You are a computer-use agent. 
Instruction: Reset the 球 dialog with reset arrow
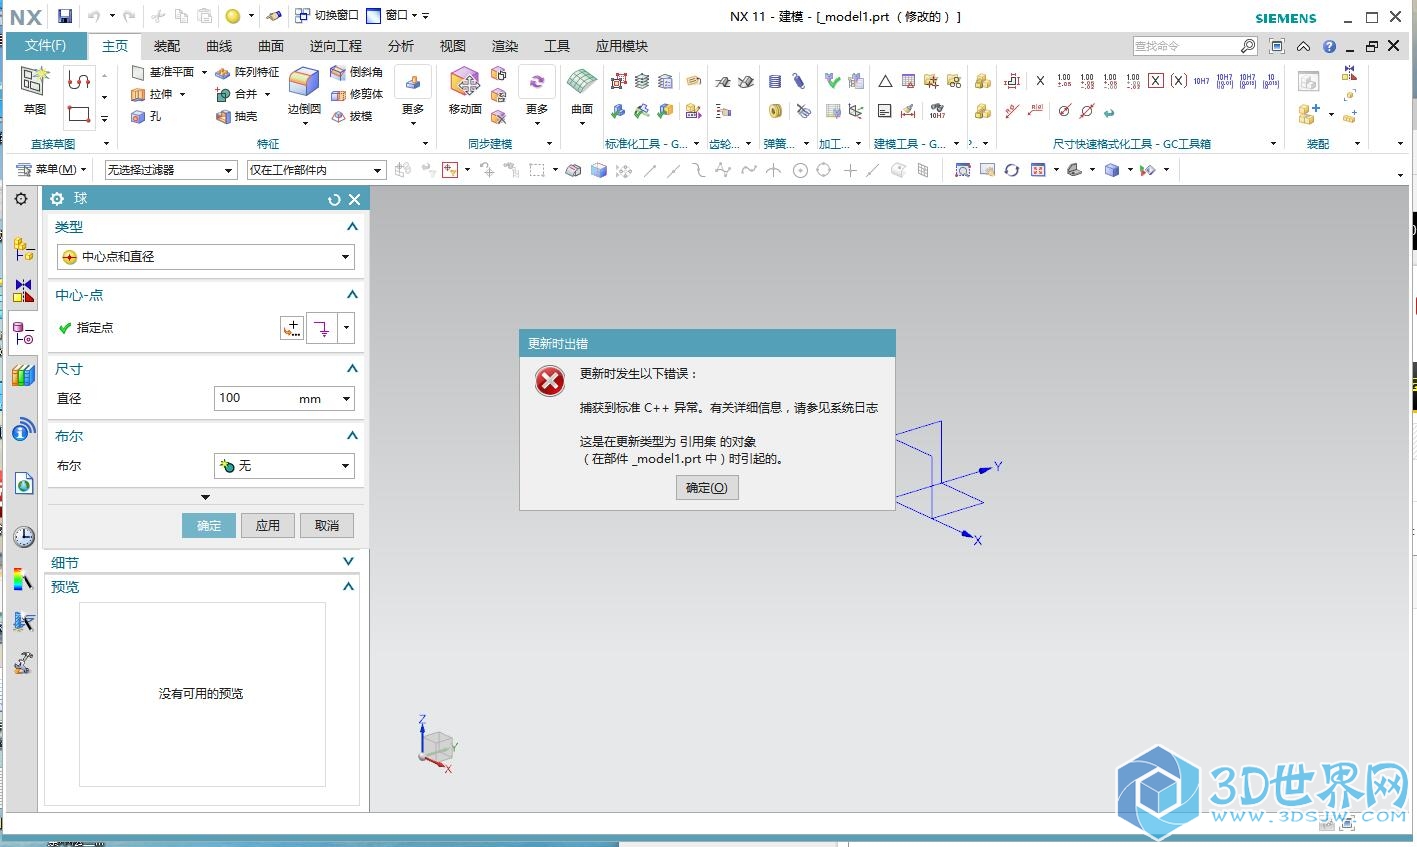(x=334, y=199)
